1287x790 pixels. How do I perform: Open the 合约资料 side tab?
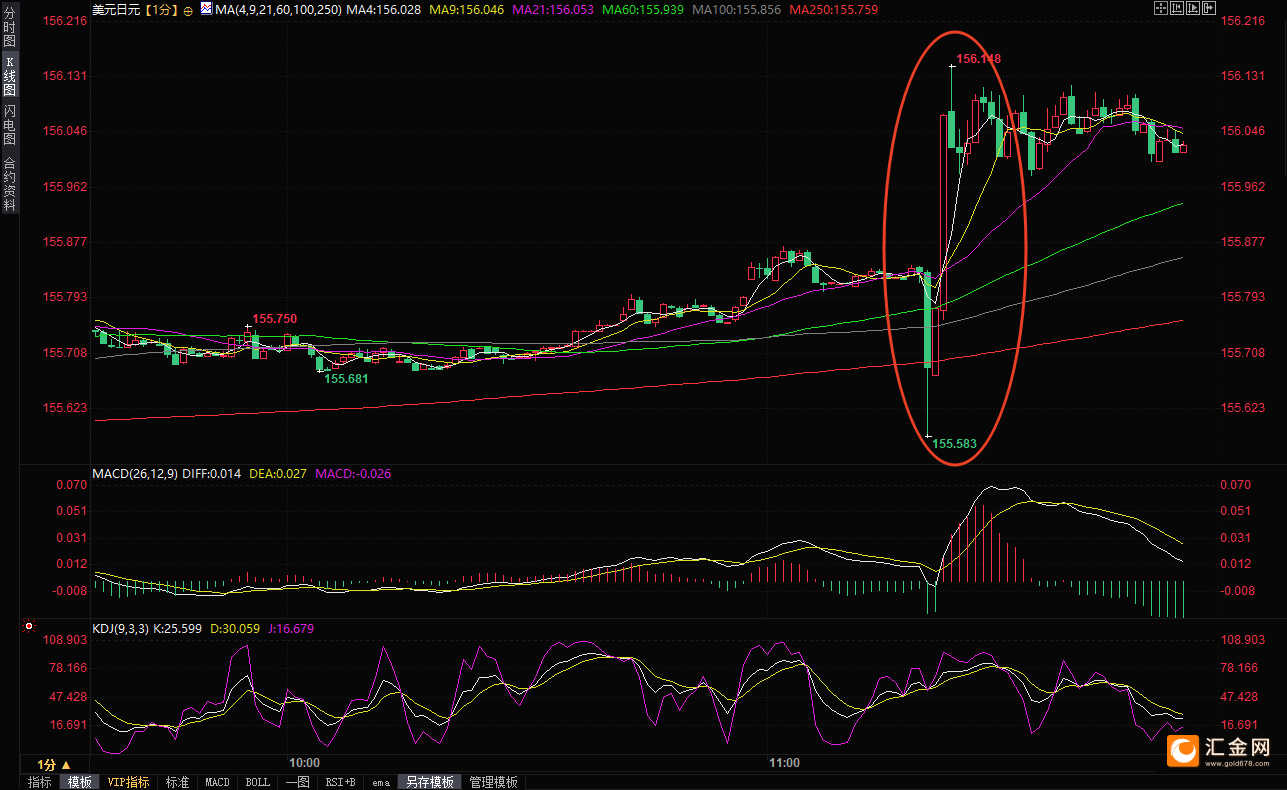(9, 183)
